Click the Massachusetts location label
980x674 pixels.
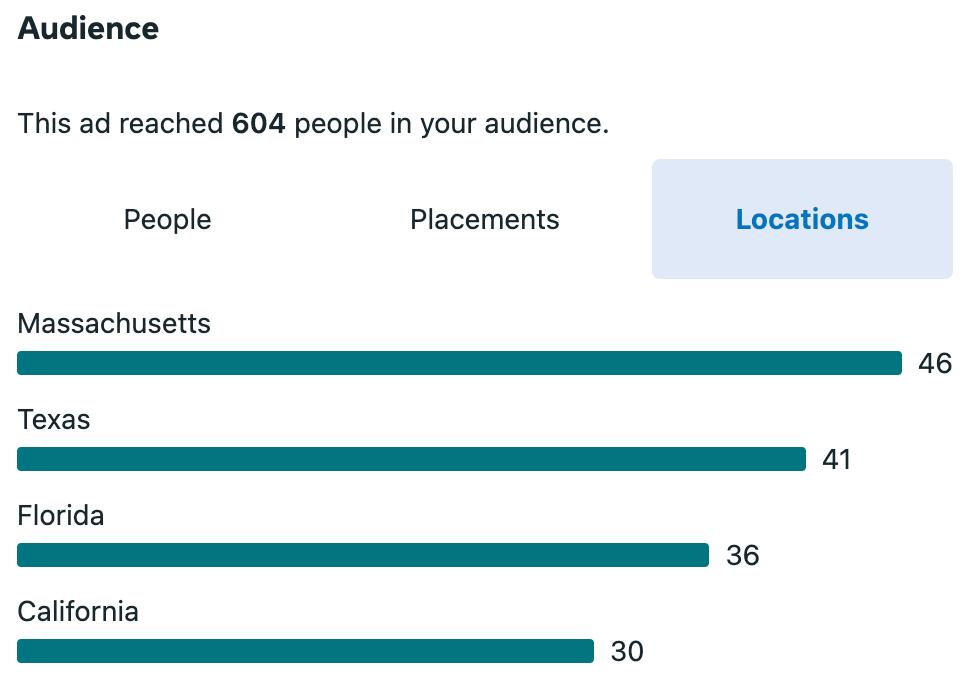[x=114, y=324]
